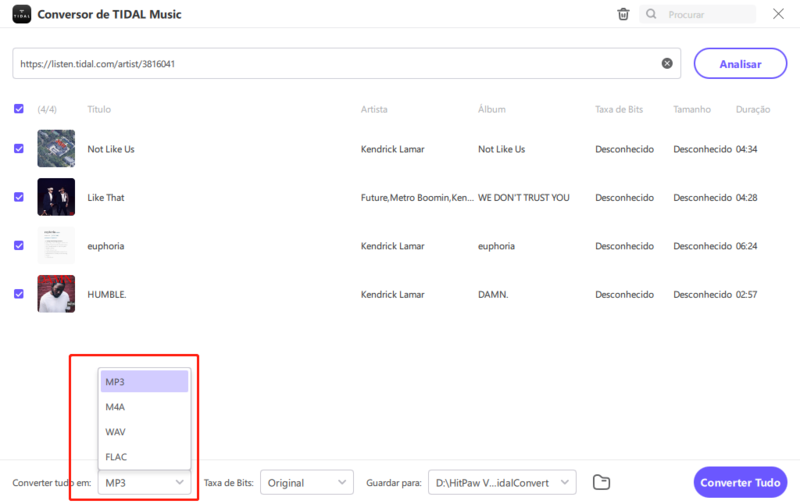Screen dimensions: 800x504
Task: Click the Analisar button
Action: pyautogui.click(x=740, y=64)
